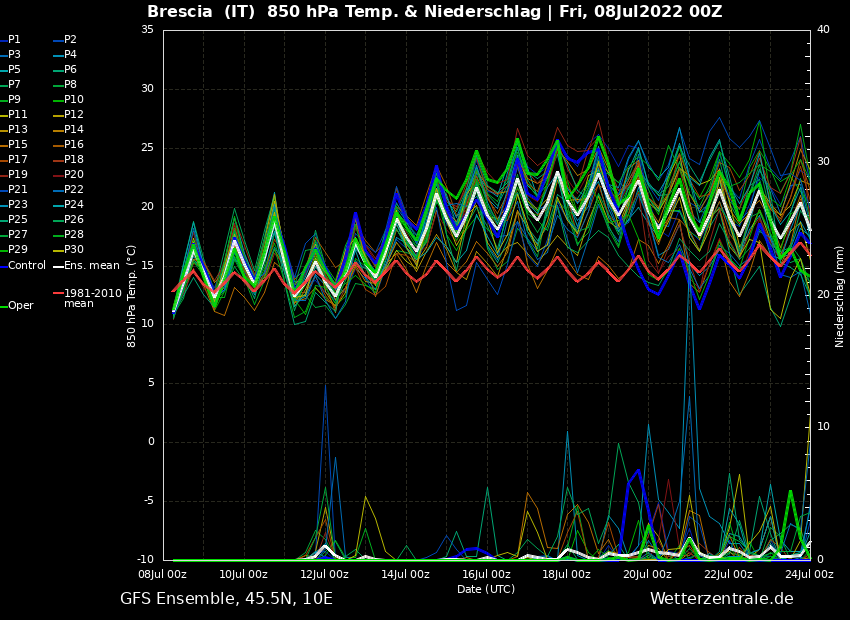Image resolution: width=850 pixels, height=620 pixels.
Task: Select the Oper legend entry
Action: (x=20, y=306)
